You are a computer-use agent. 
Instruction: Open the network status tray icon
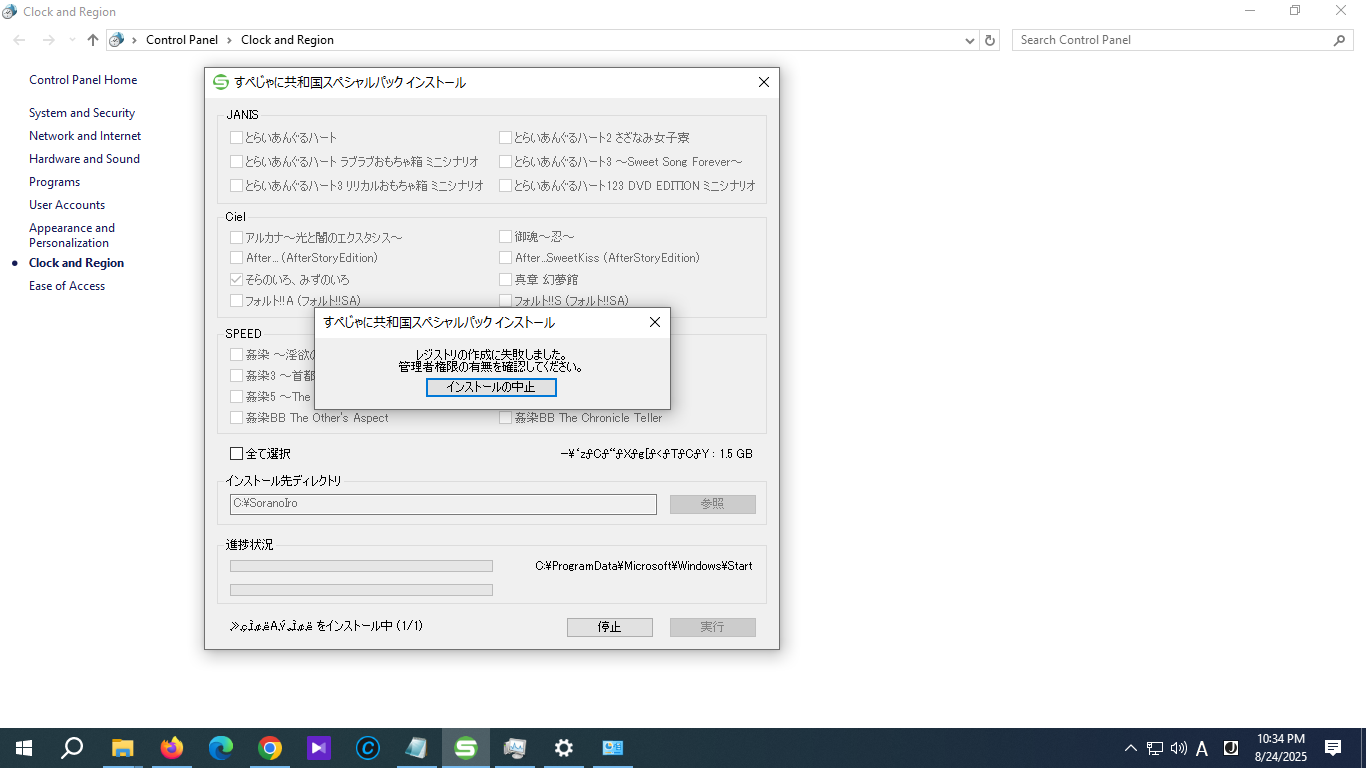[x=1155, y=748]
